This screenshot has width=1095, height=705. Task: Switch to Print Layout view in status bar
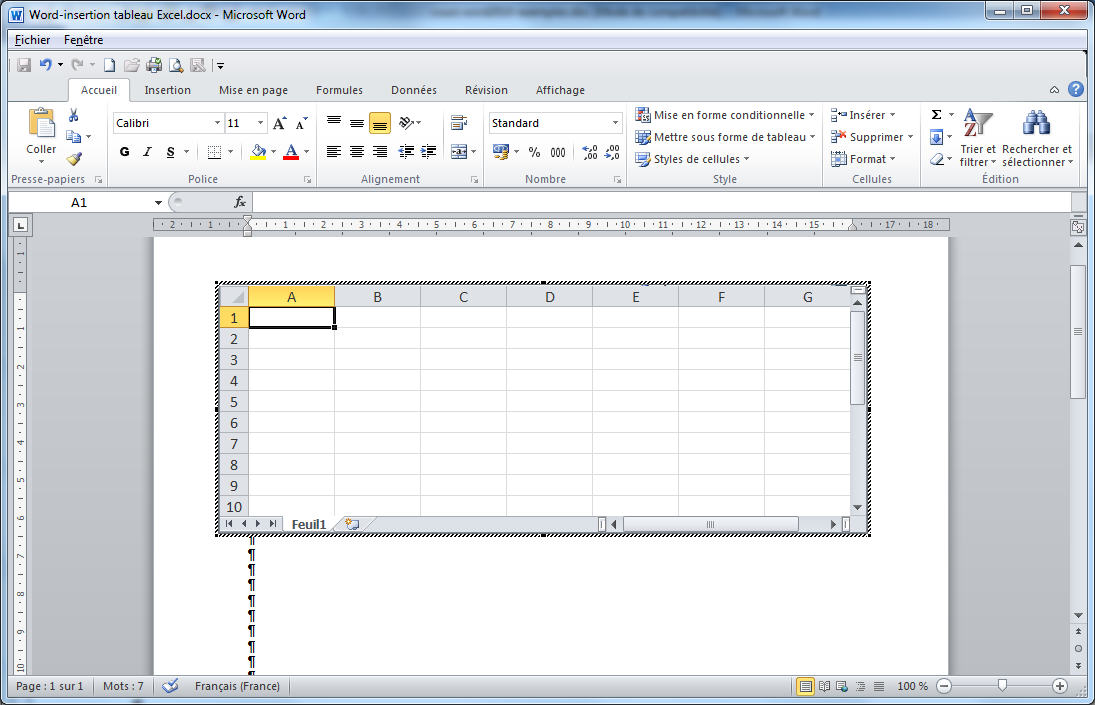click(x=805, y=686)
